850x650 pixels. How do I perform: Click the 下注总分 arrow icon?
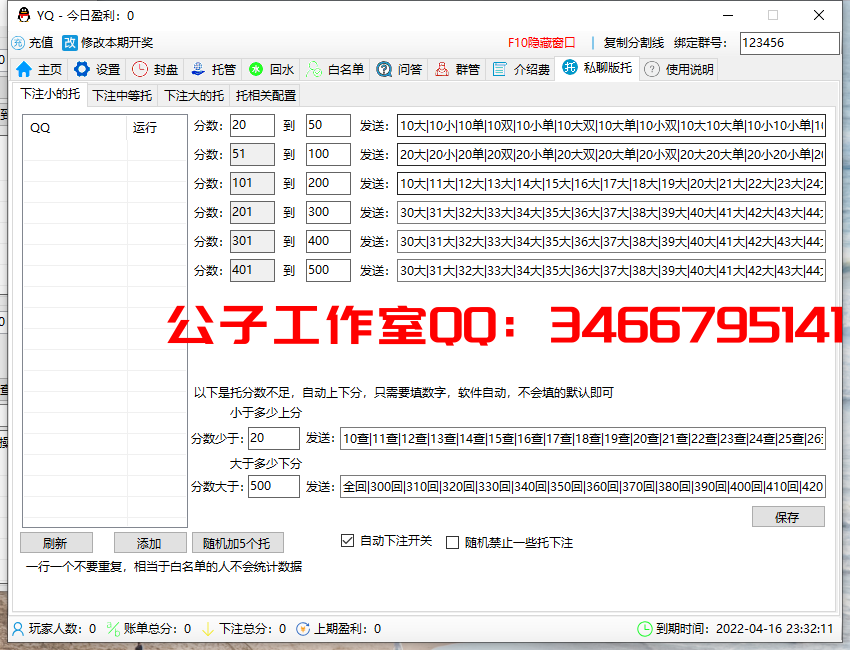coord(208,629)
